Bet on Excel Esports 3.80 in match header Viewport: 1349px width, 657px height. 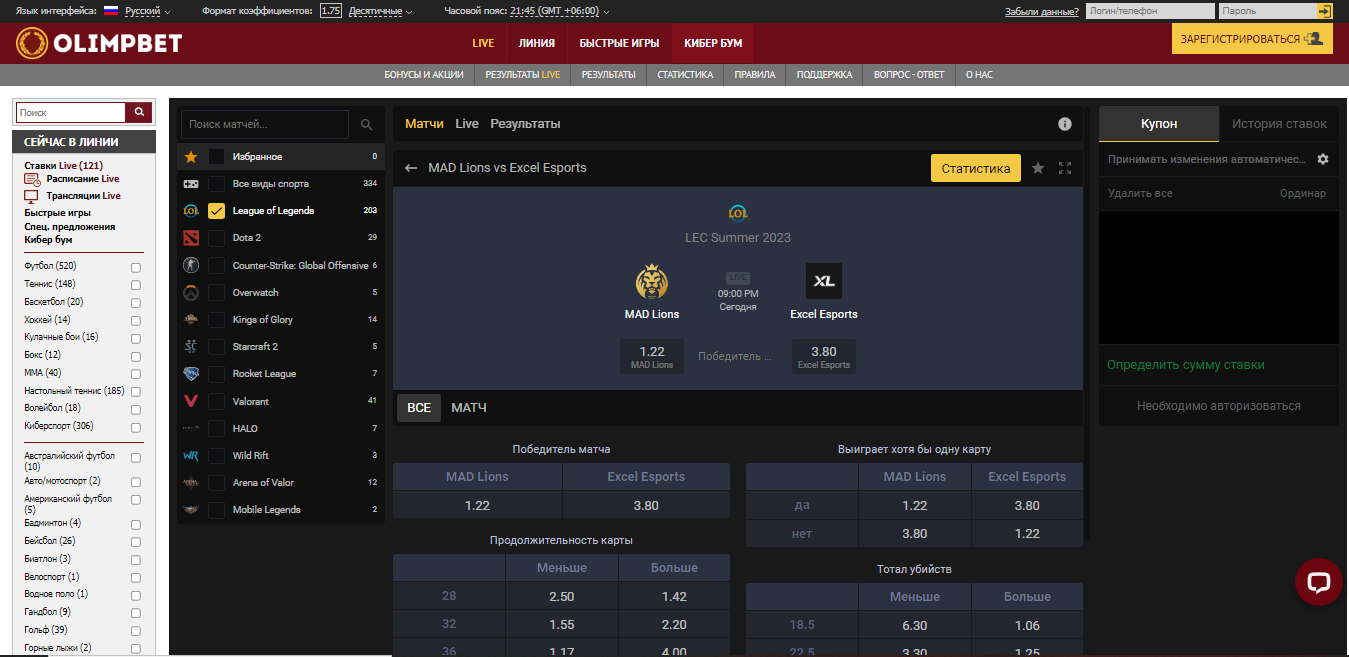(824, 357)
